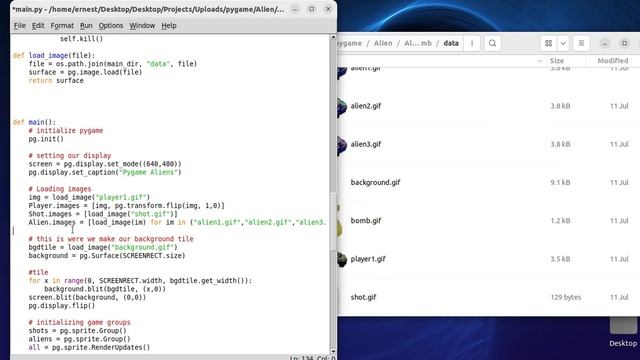Click the scroll-up arrow in IDLE editor
This screenshot has height=360, width=640.
coord(333,37)
